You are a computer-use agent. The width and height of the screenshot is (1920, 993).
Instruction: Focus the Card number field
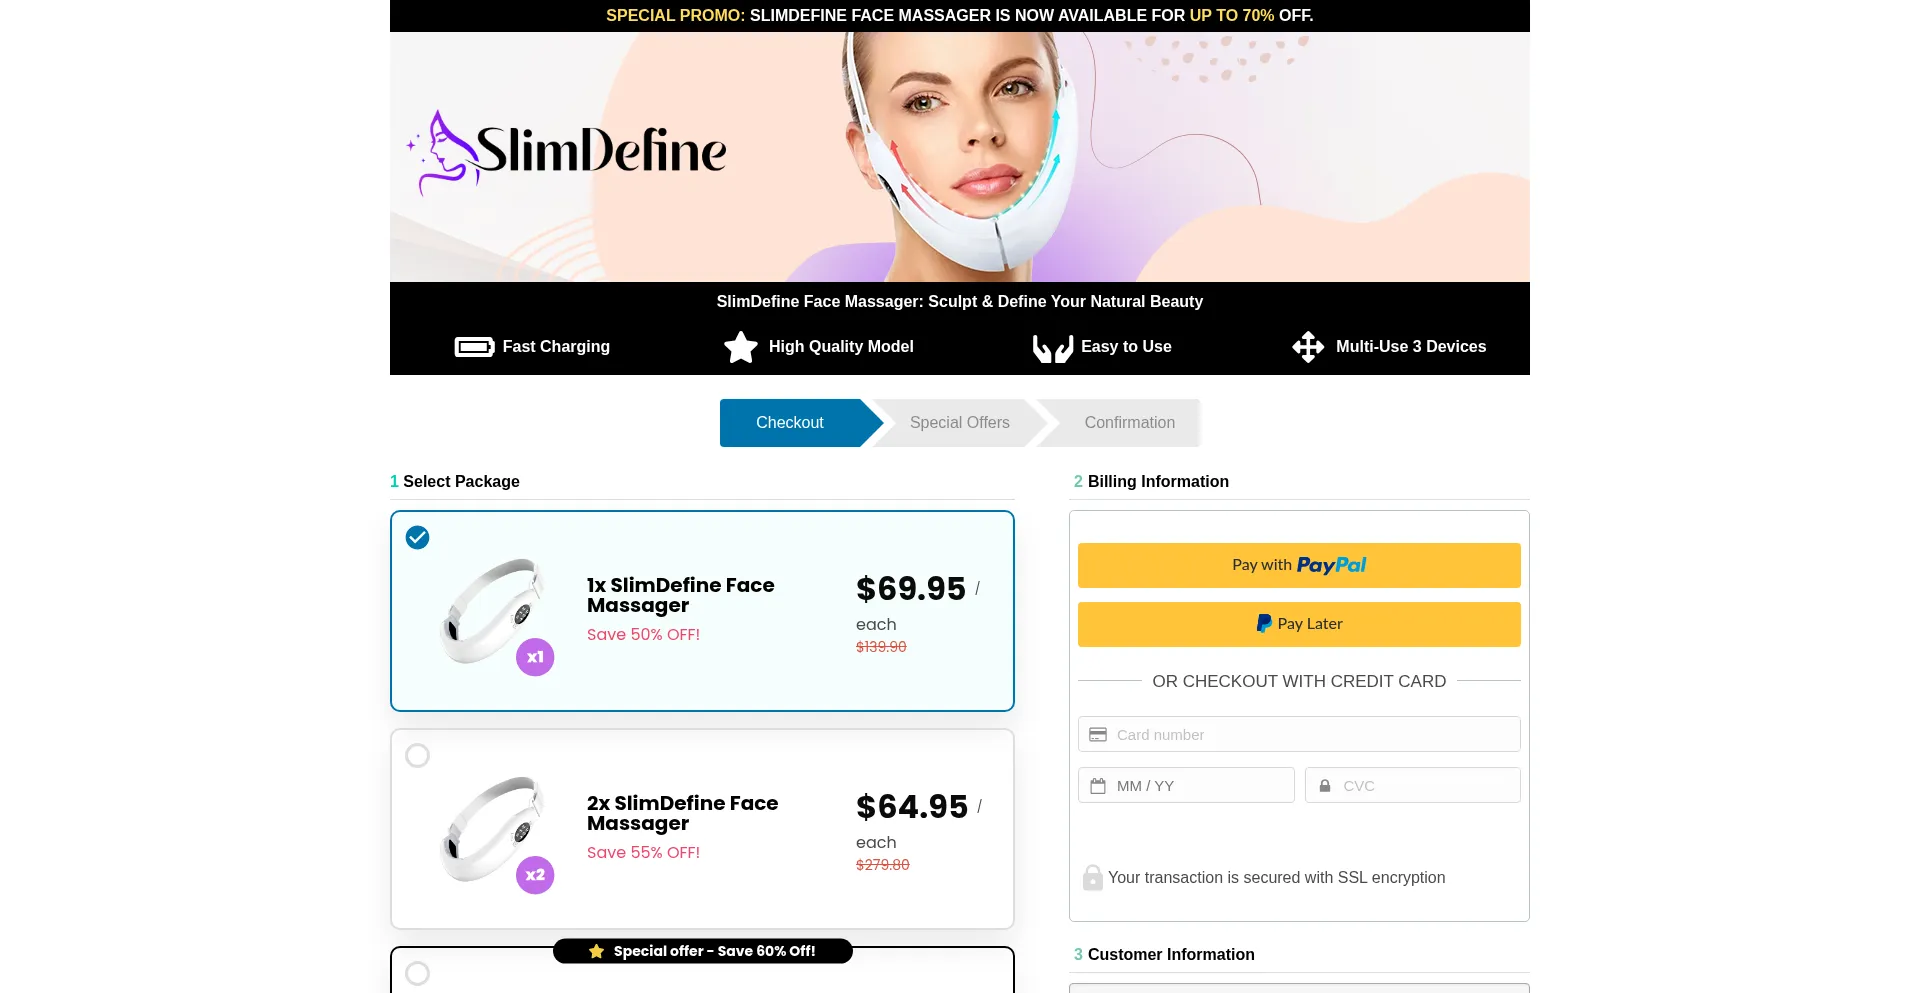[x=1299, y=734]
